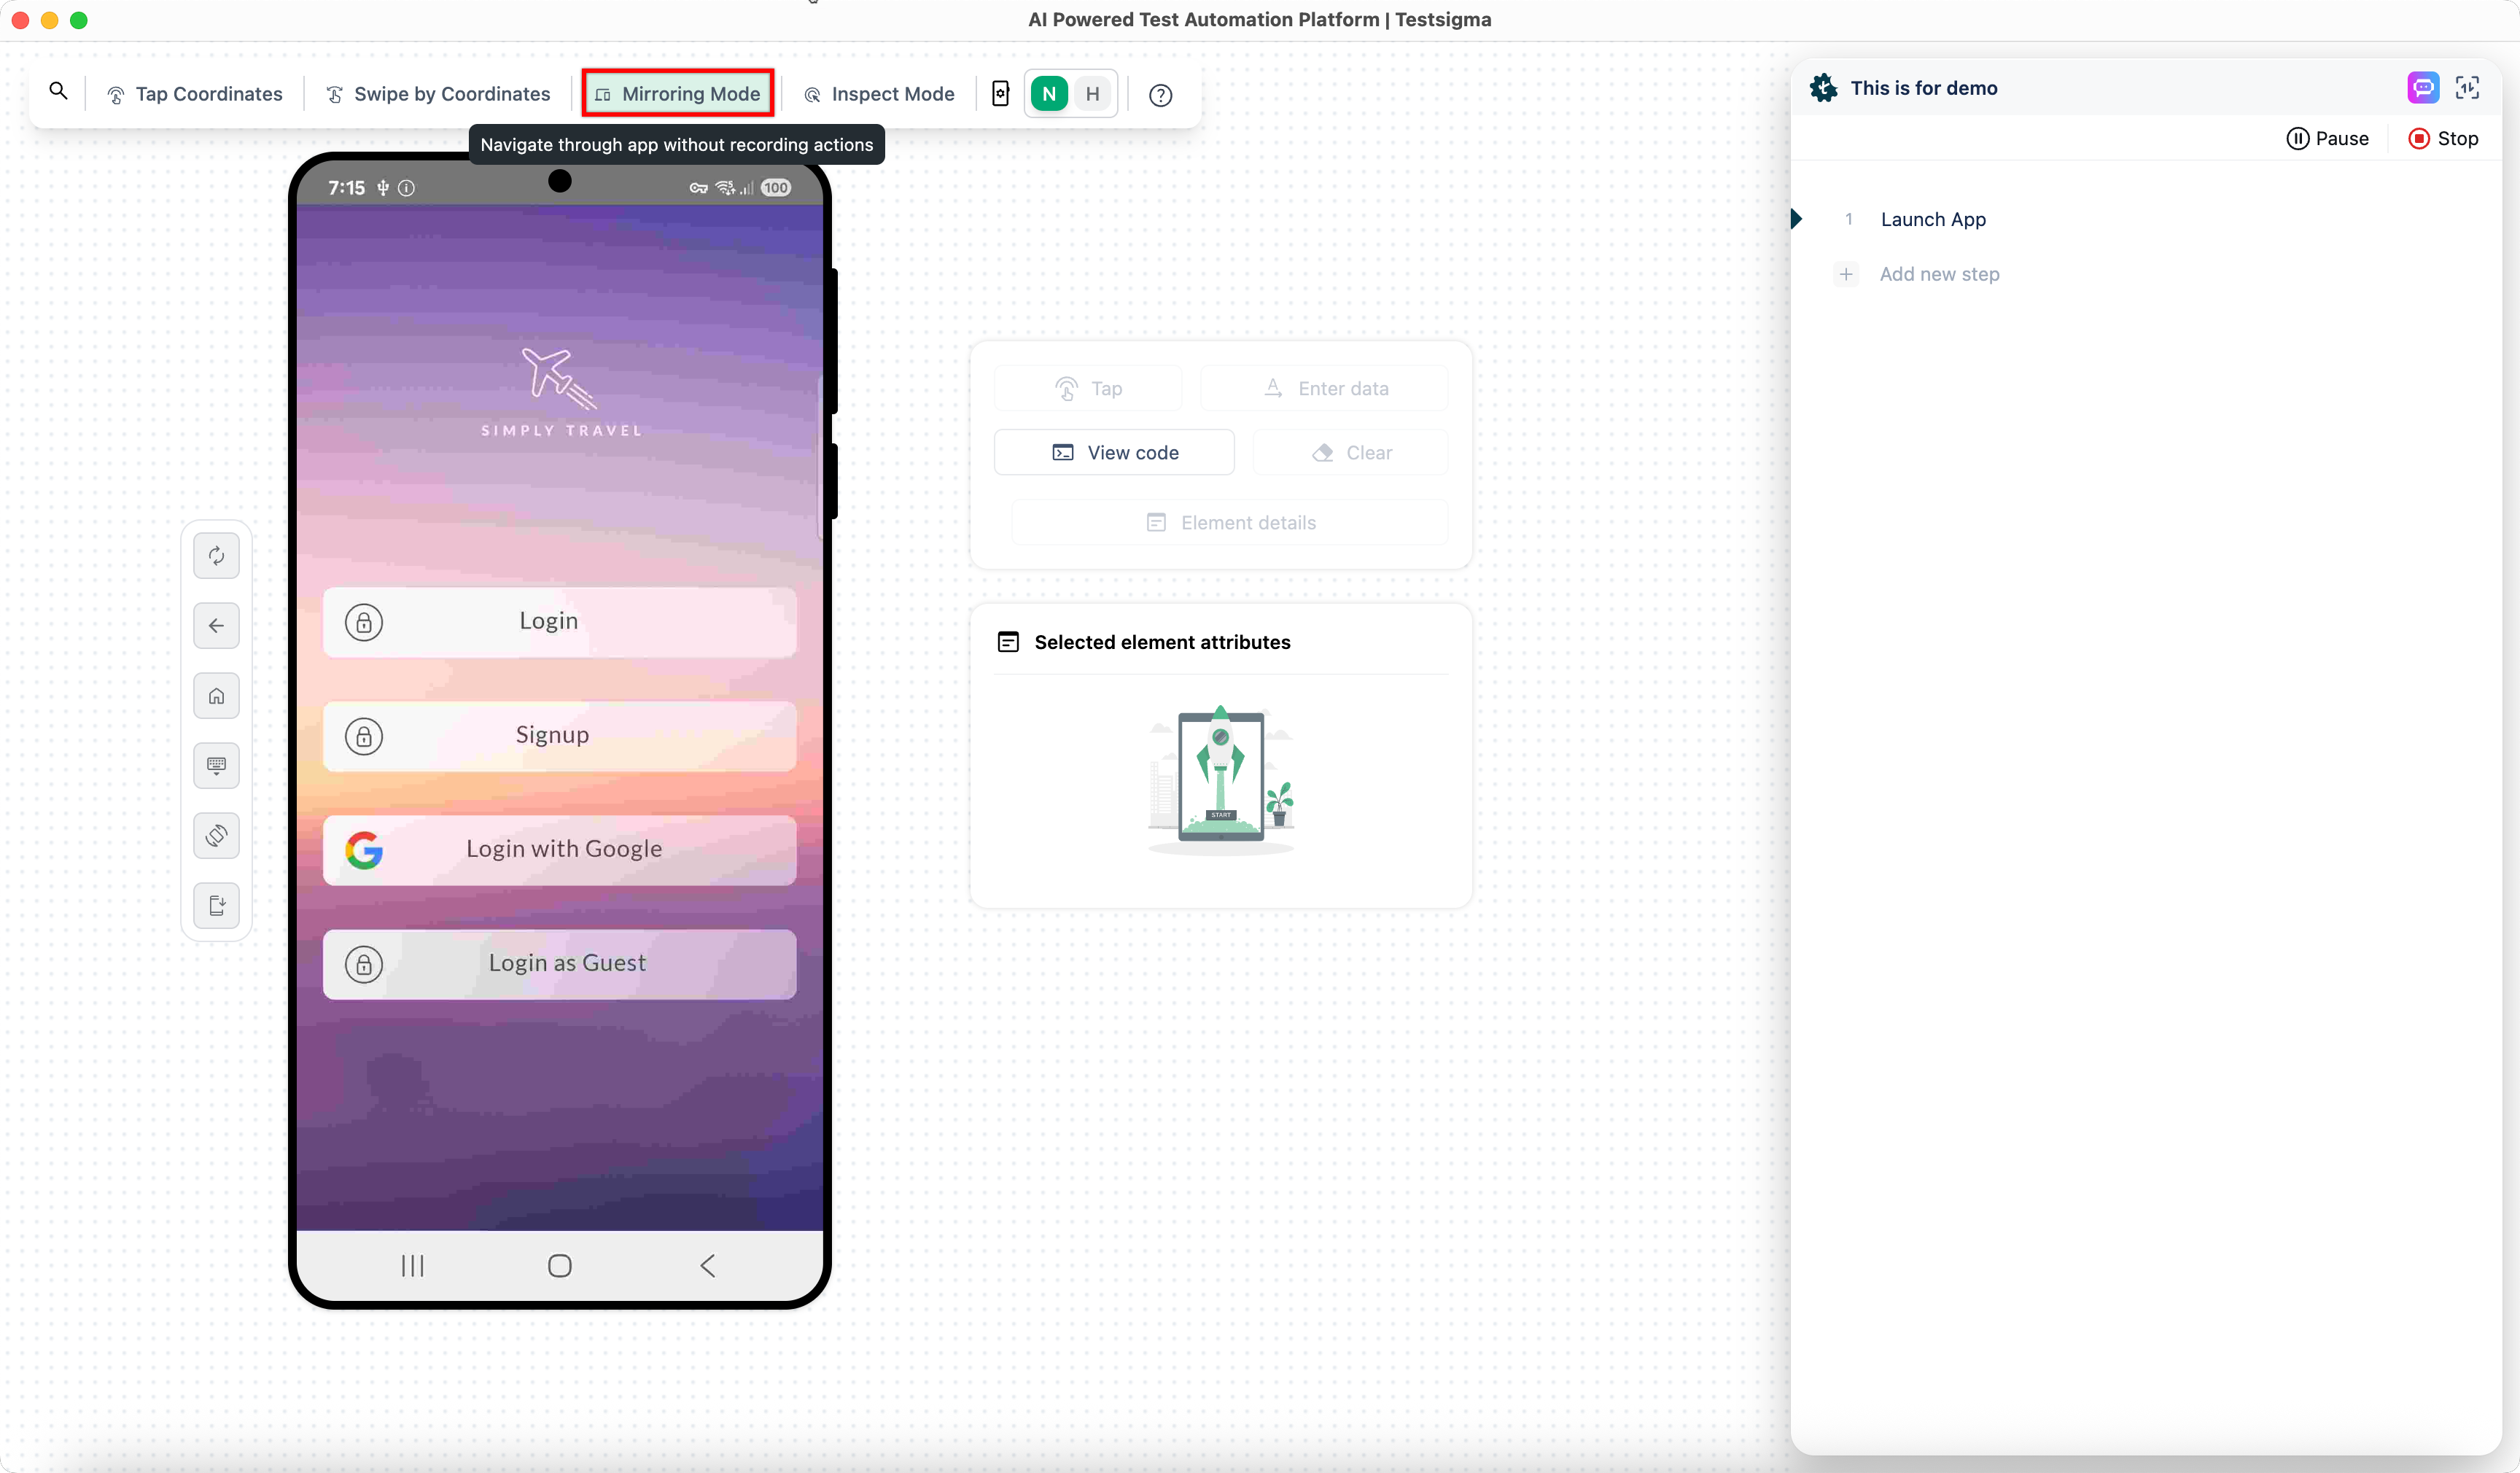Screen dimensions: 2520x1473
Task: Click the View code button
Action: coord(1114,453)
